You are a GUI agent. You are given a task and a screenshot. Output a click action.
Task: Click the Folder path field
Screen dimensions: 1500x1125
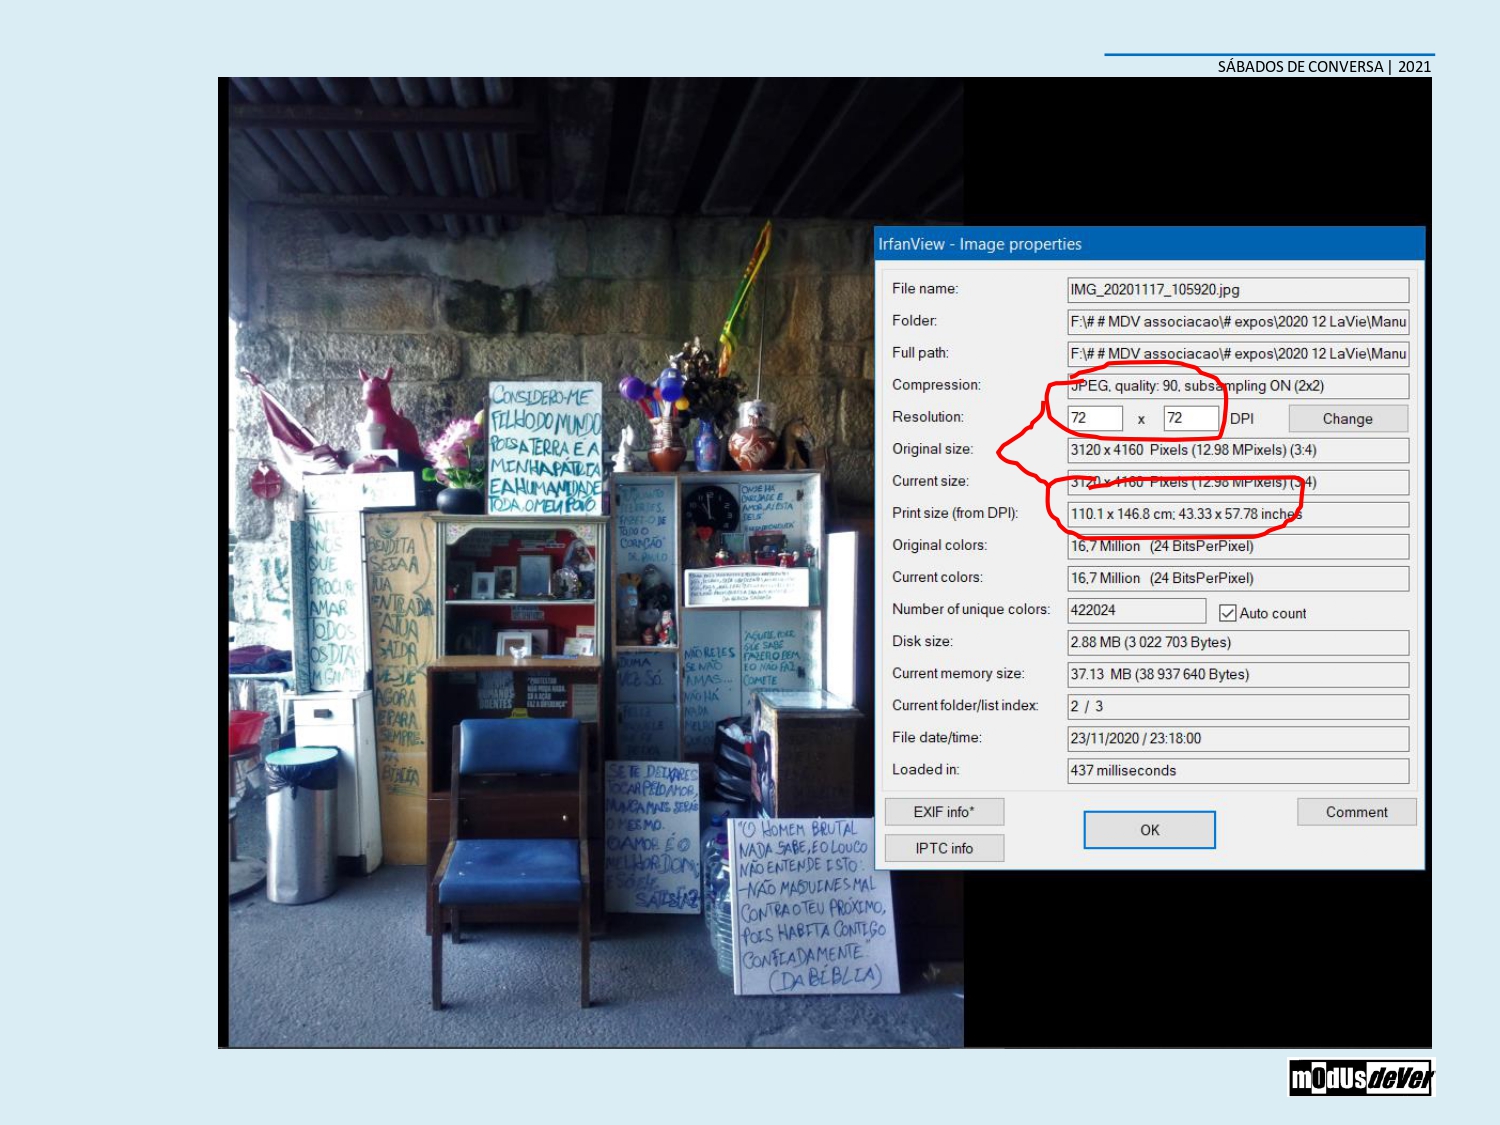[x=1237, y=322]
